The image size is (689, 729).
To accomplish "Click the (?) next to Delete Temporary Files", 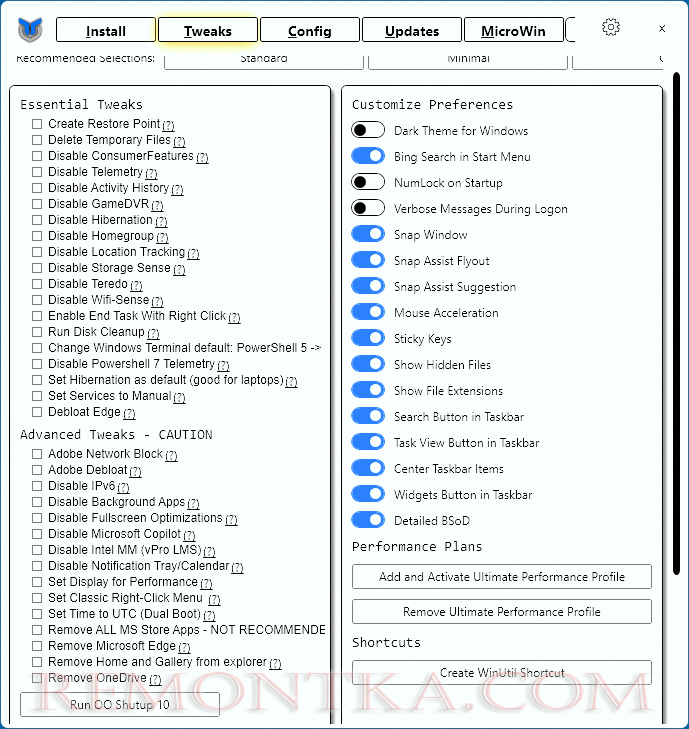I will pyautogui.click(x=179, y=141).
